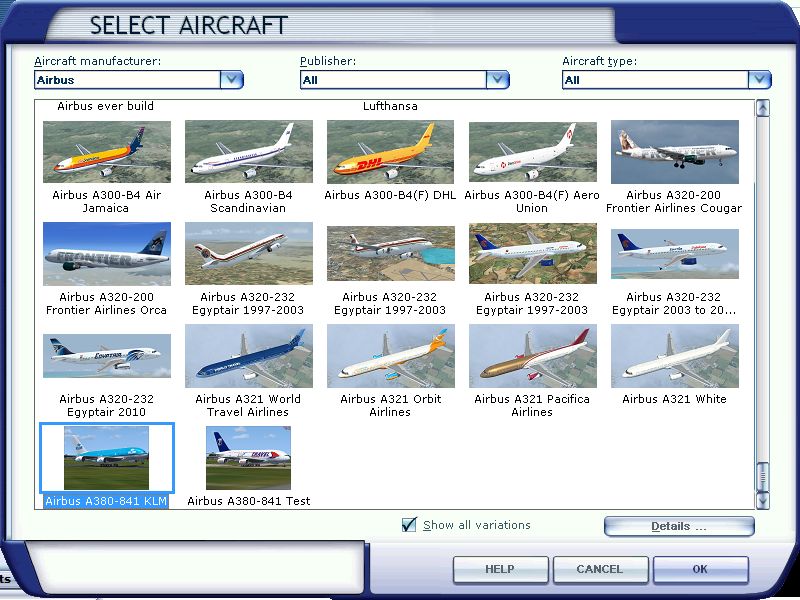The image size is (800, 600).
Task: Click the scrollbar up arrow
Action: [x=763, y=108]
